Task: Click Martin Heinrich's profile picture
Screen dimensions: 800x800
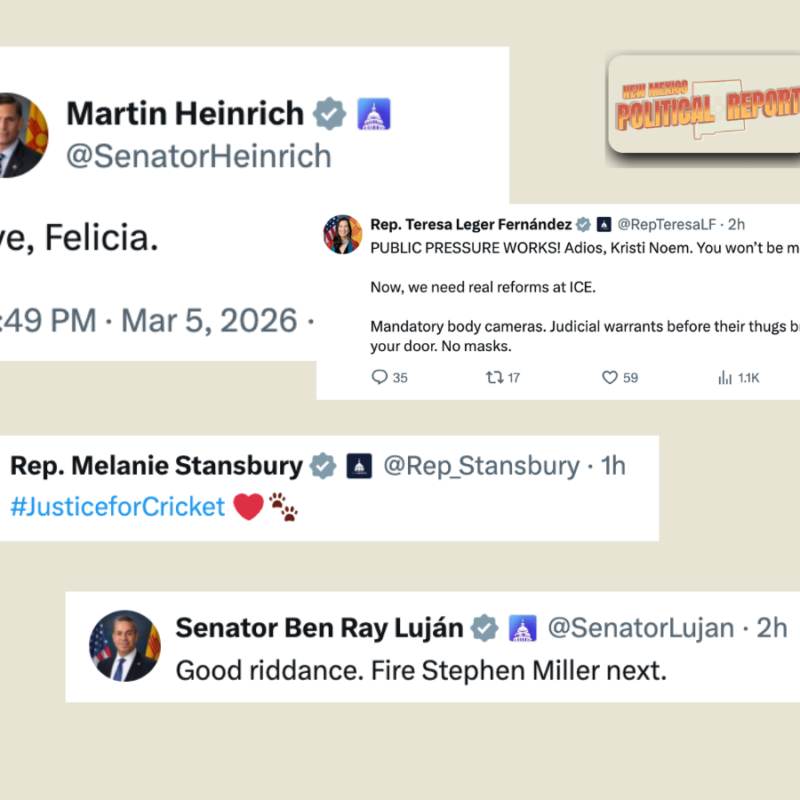Action: point(18,135)
